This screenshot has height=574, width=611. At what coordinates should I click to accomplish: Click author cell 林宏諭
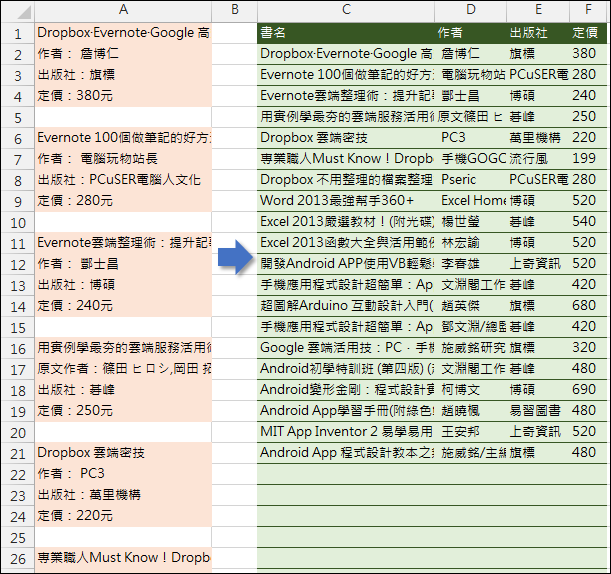pyautogui.click(x=471, y=243)
